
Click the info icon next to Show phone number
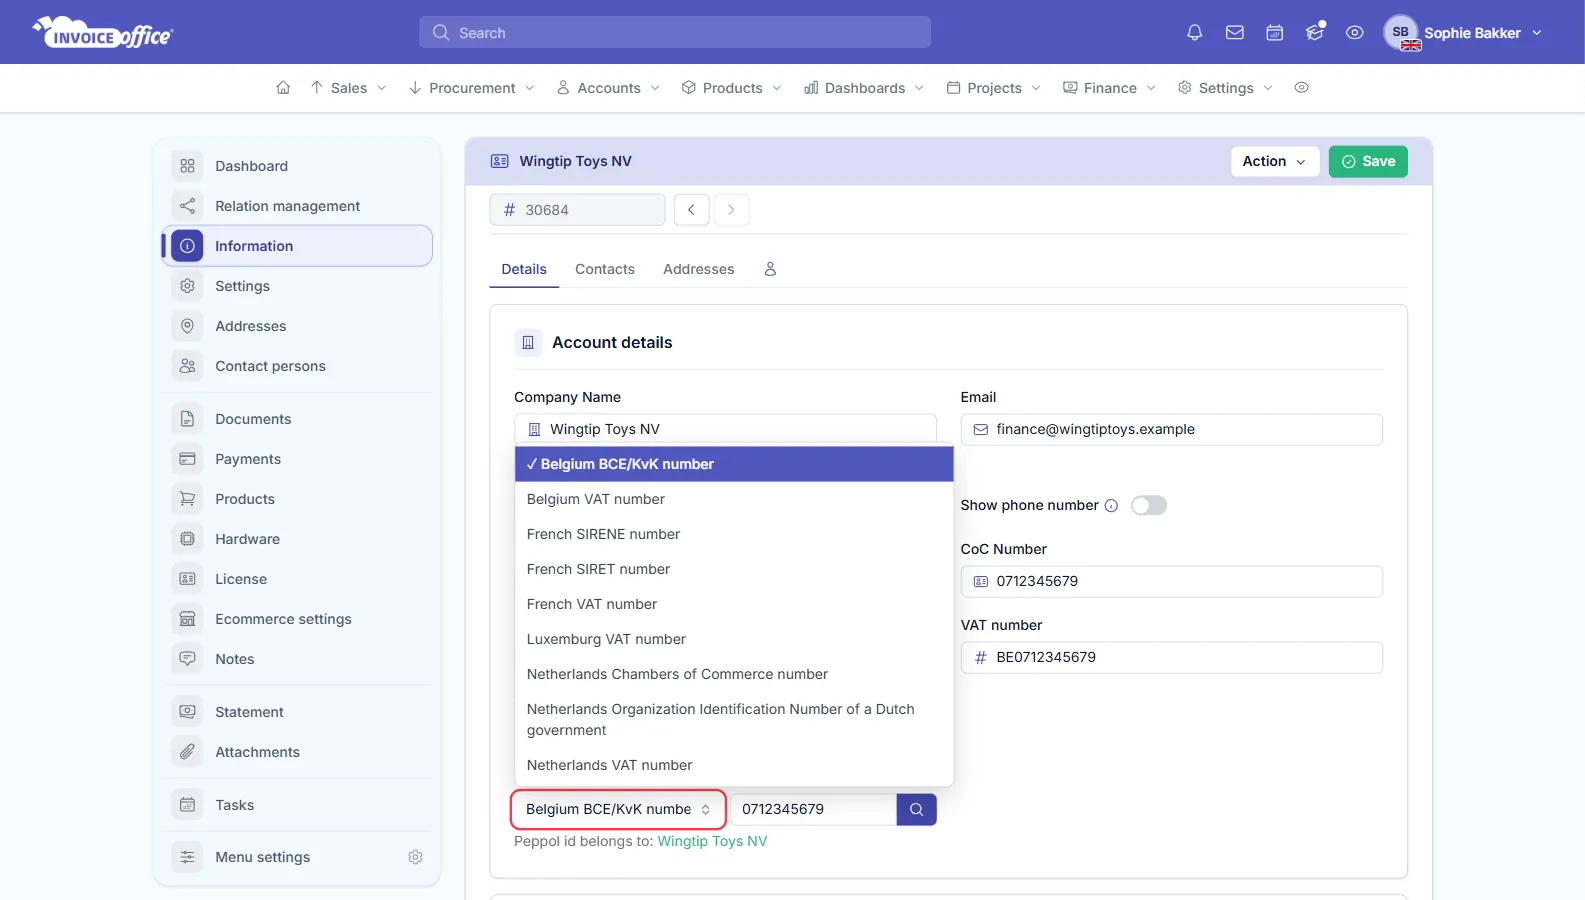coord(1111,506)
